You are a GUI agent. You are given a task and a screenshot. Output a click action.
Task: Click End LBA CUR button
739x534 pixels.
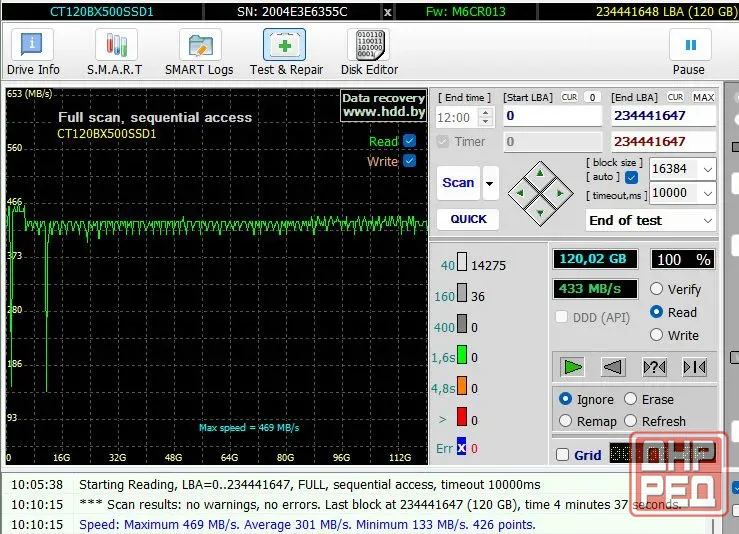(675, 97)
